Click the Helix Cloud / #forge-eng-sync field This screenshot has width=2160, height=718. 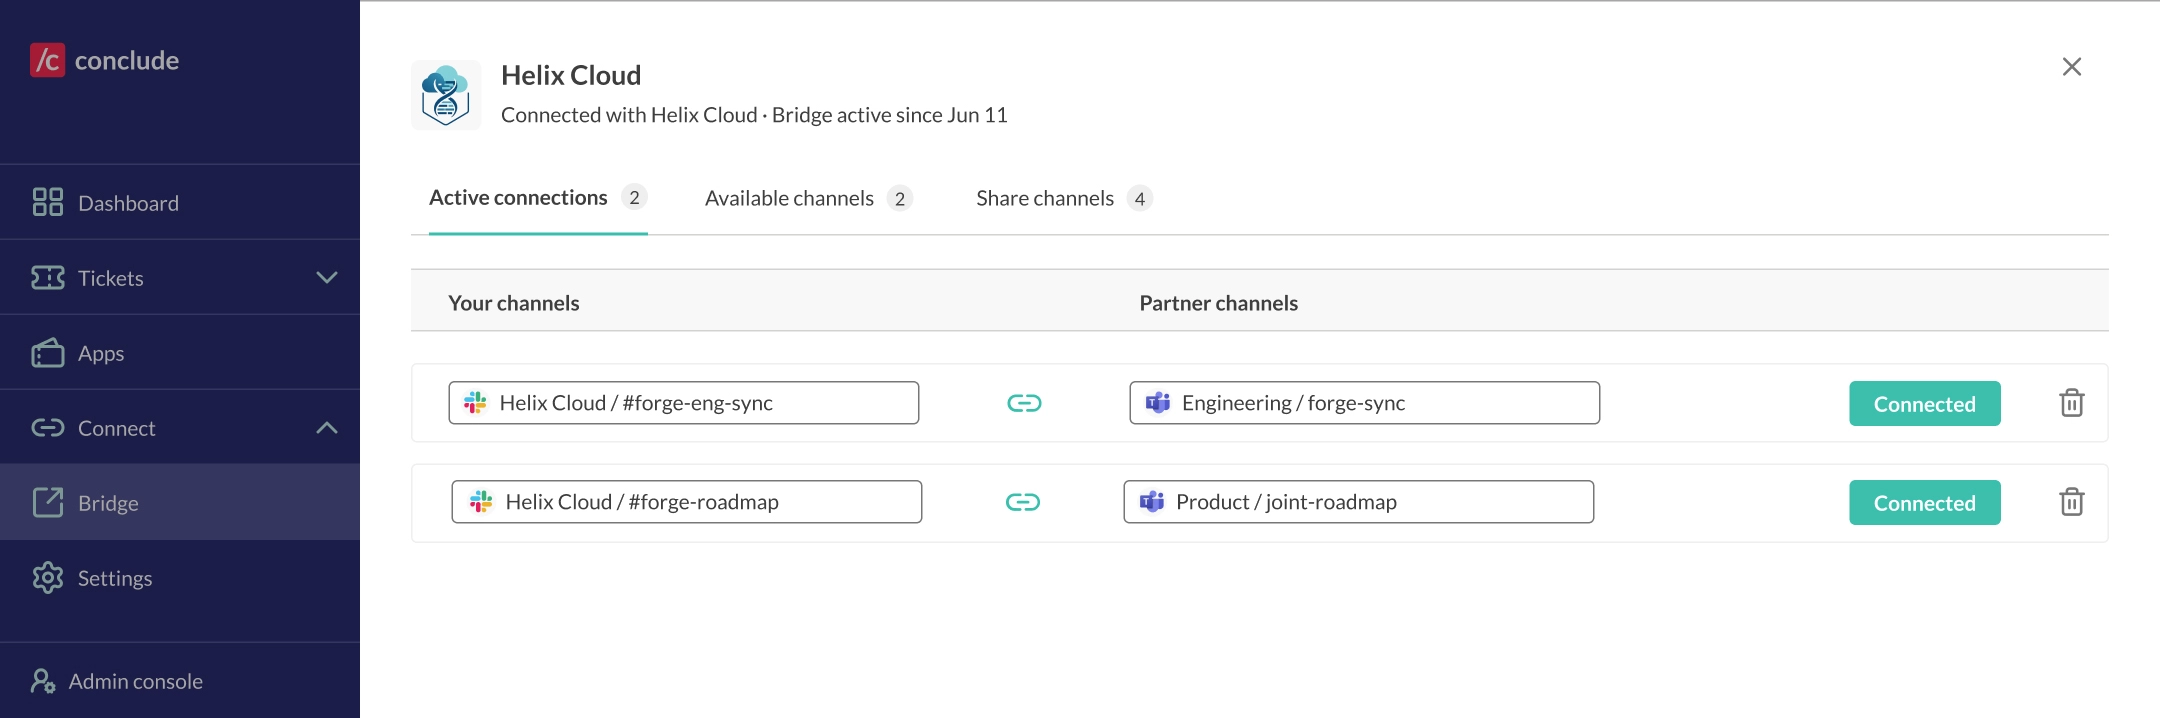[x=684, y=403]
